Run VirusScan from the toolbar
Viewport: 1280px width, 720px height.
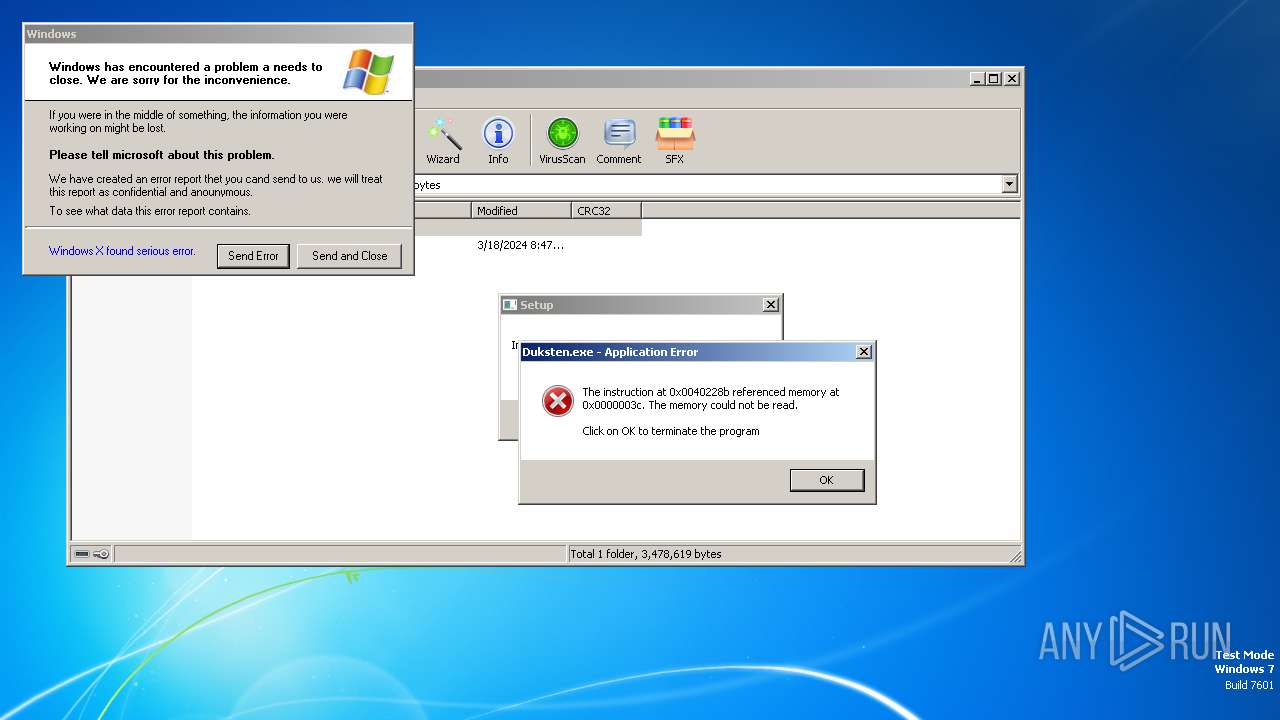click(562, 141)
